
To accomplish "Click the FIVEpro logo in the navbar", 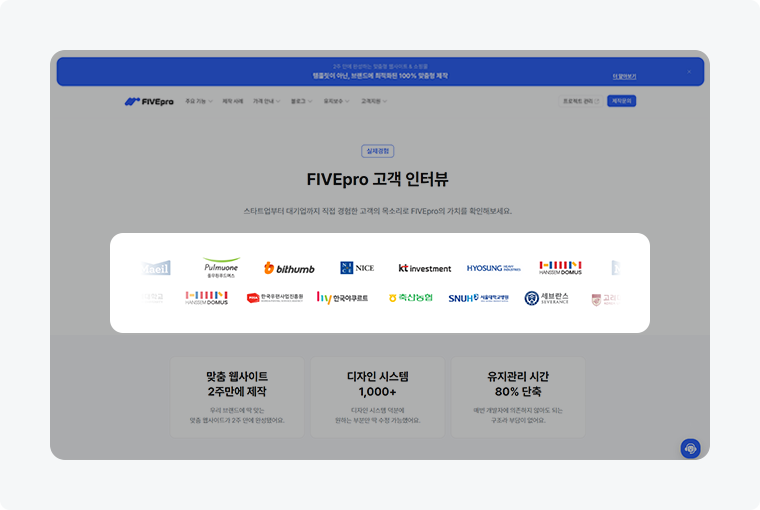I will coord(149,101).
